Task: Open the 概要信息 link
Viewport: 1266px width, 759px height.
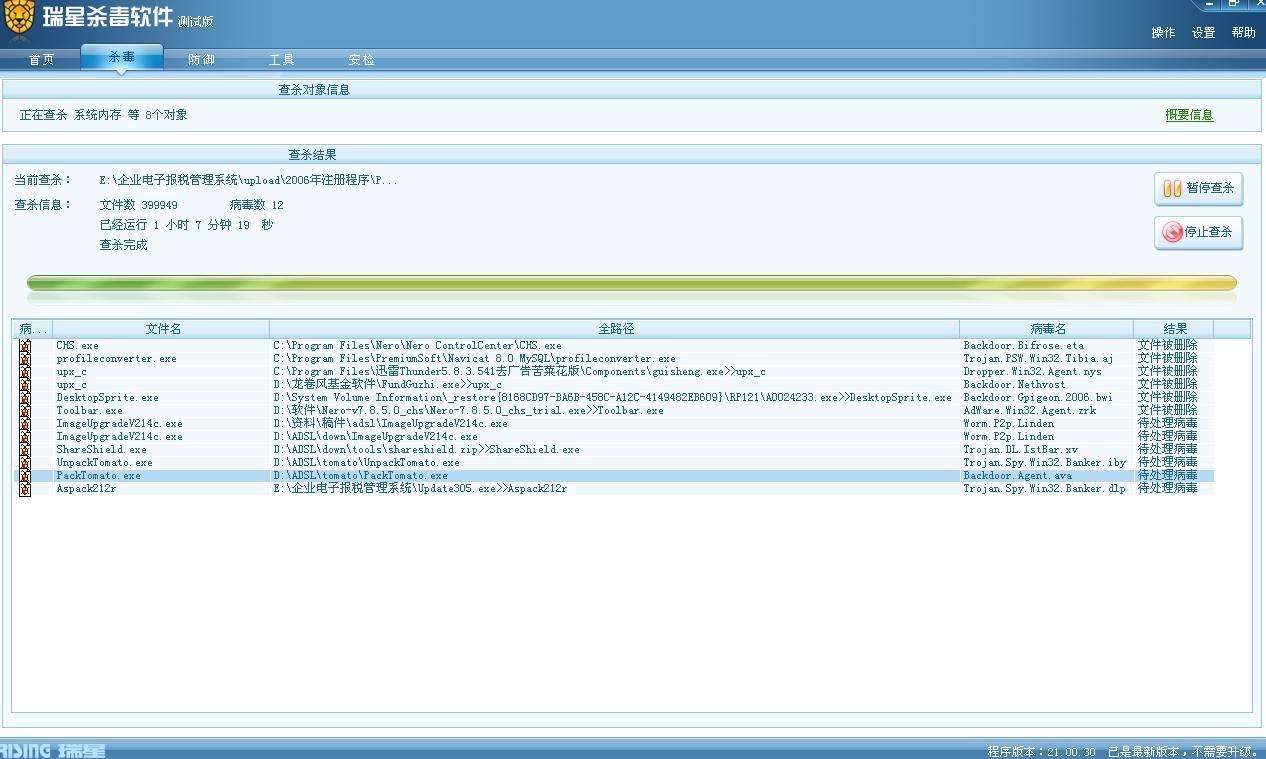Action: coord(1189,115)
